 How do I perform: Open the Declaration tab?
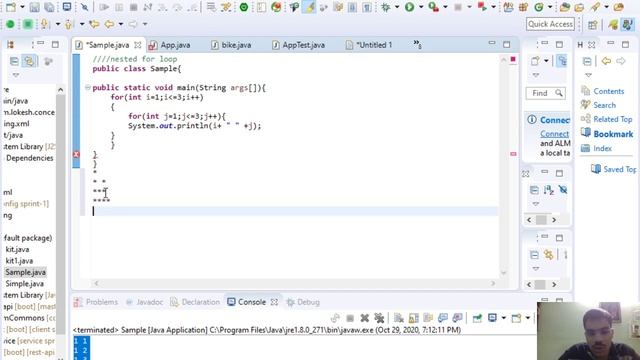coord(195,302)
